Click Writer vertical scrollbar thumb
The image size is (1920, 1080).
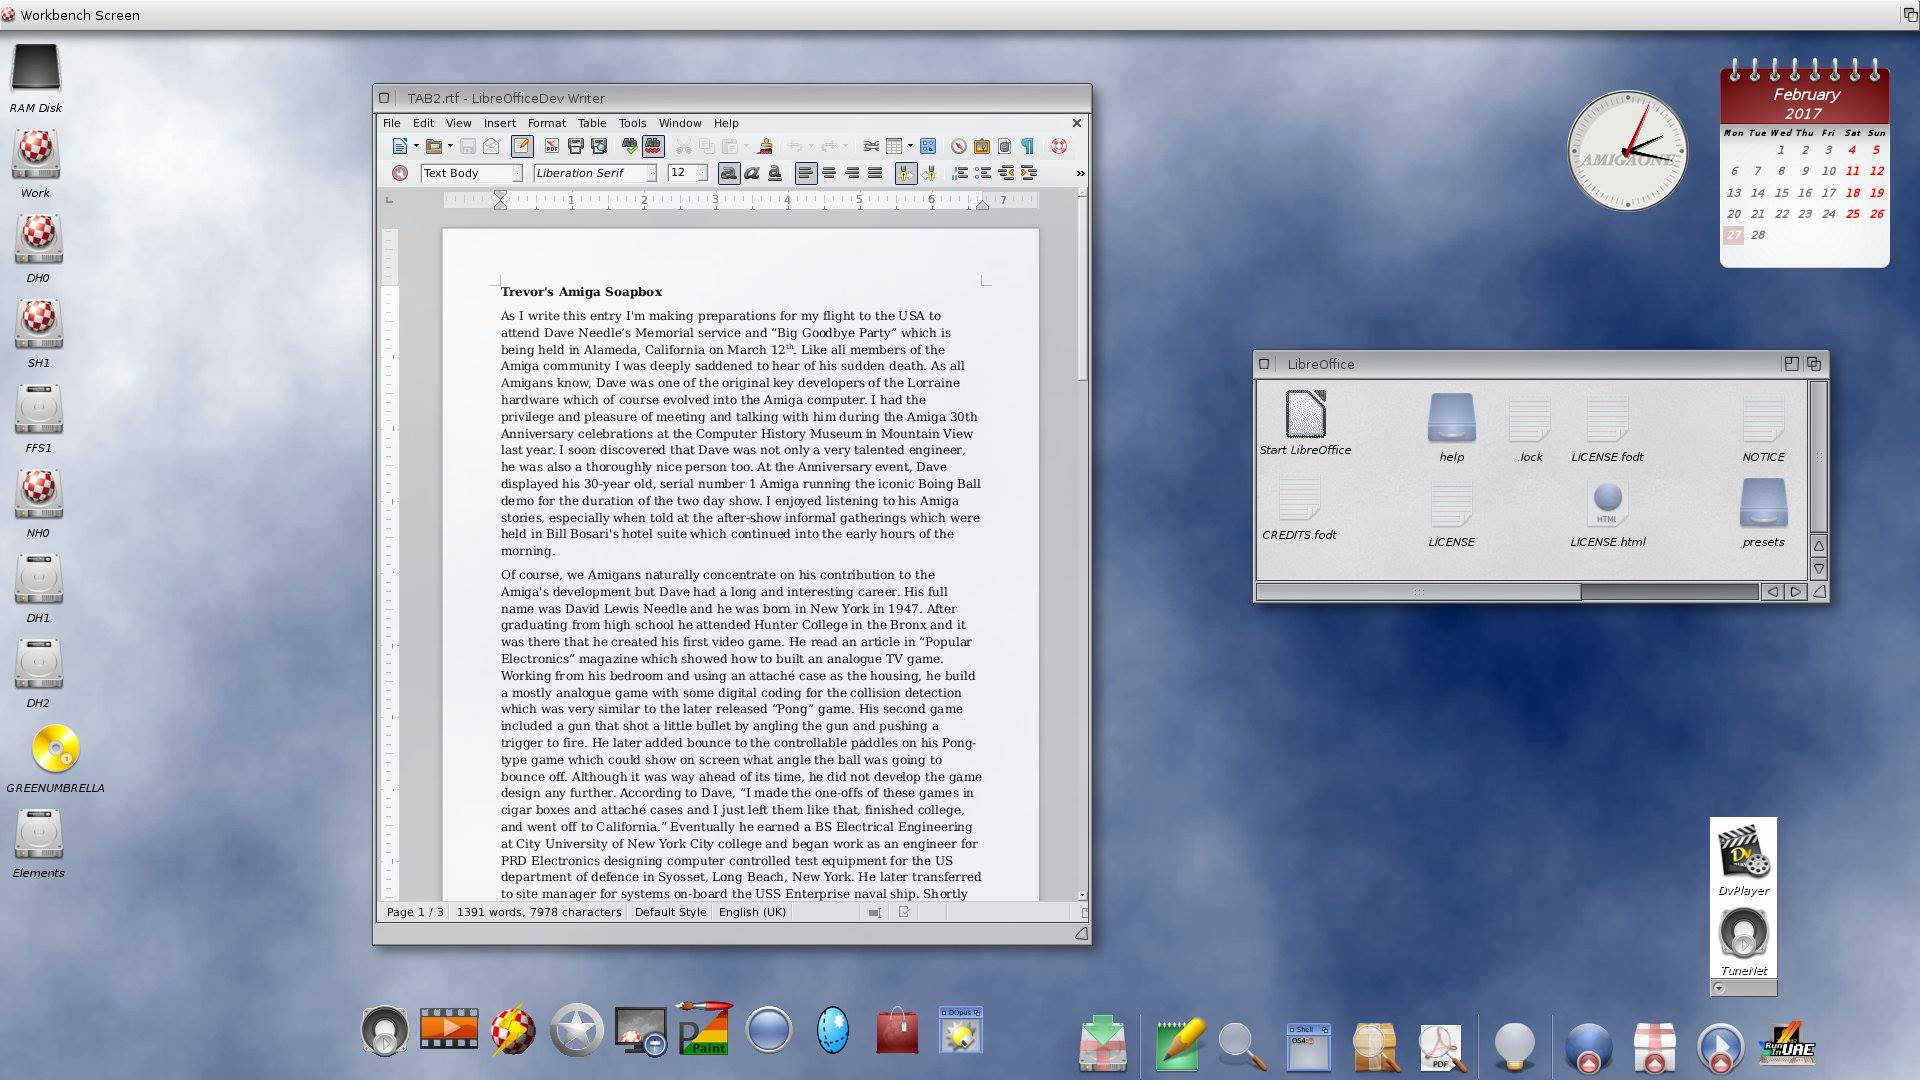click(1082, 290)
